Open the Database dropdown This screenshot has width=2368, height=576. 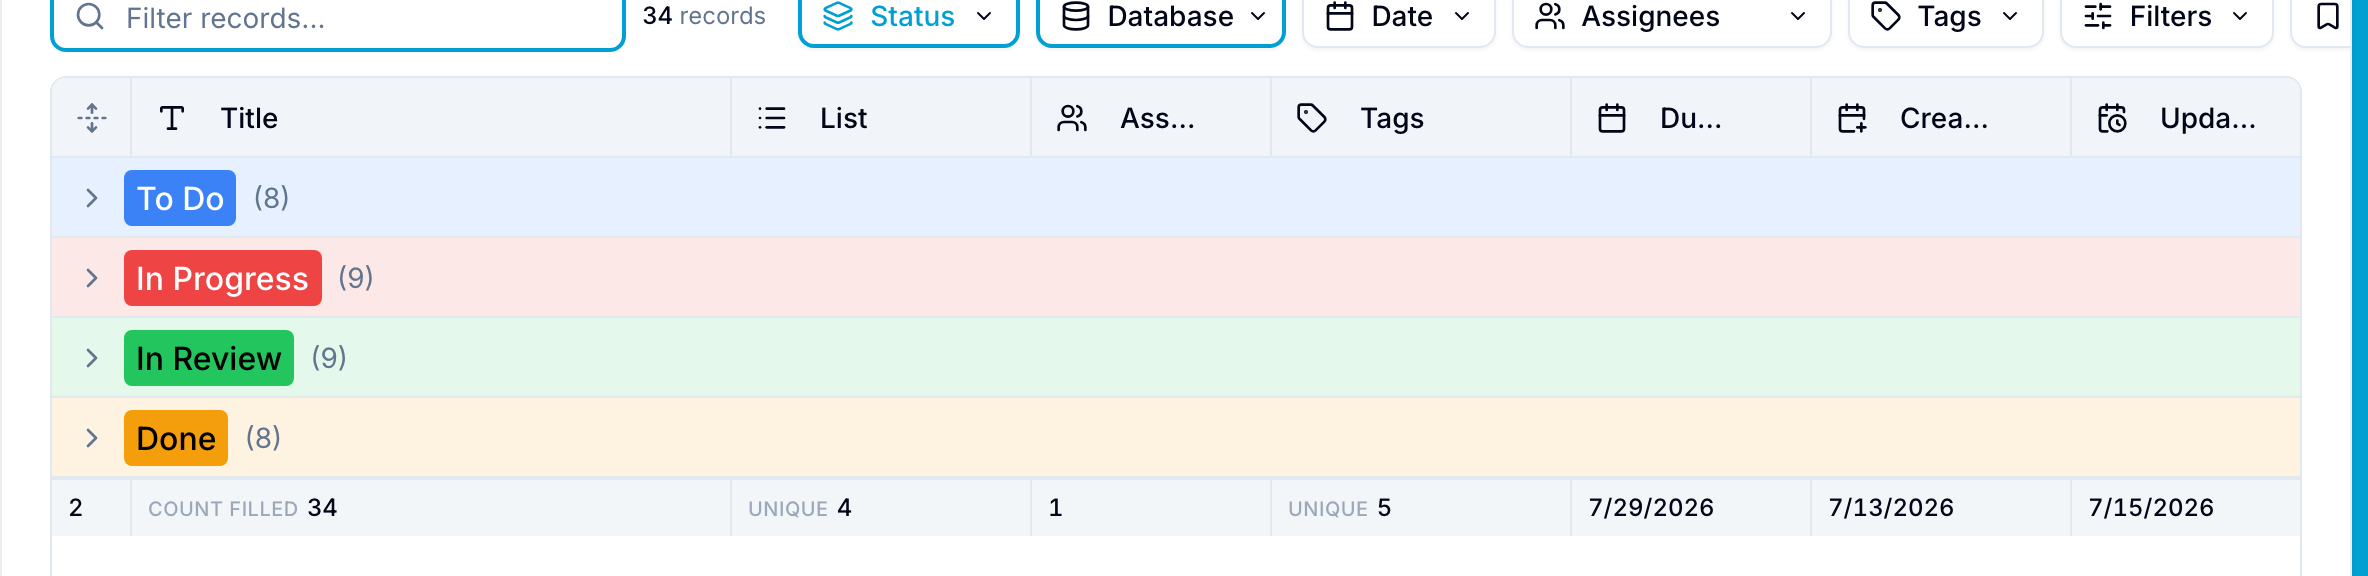pyautogui.click(x=1160, y=17)
